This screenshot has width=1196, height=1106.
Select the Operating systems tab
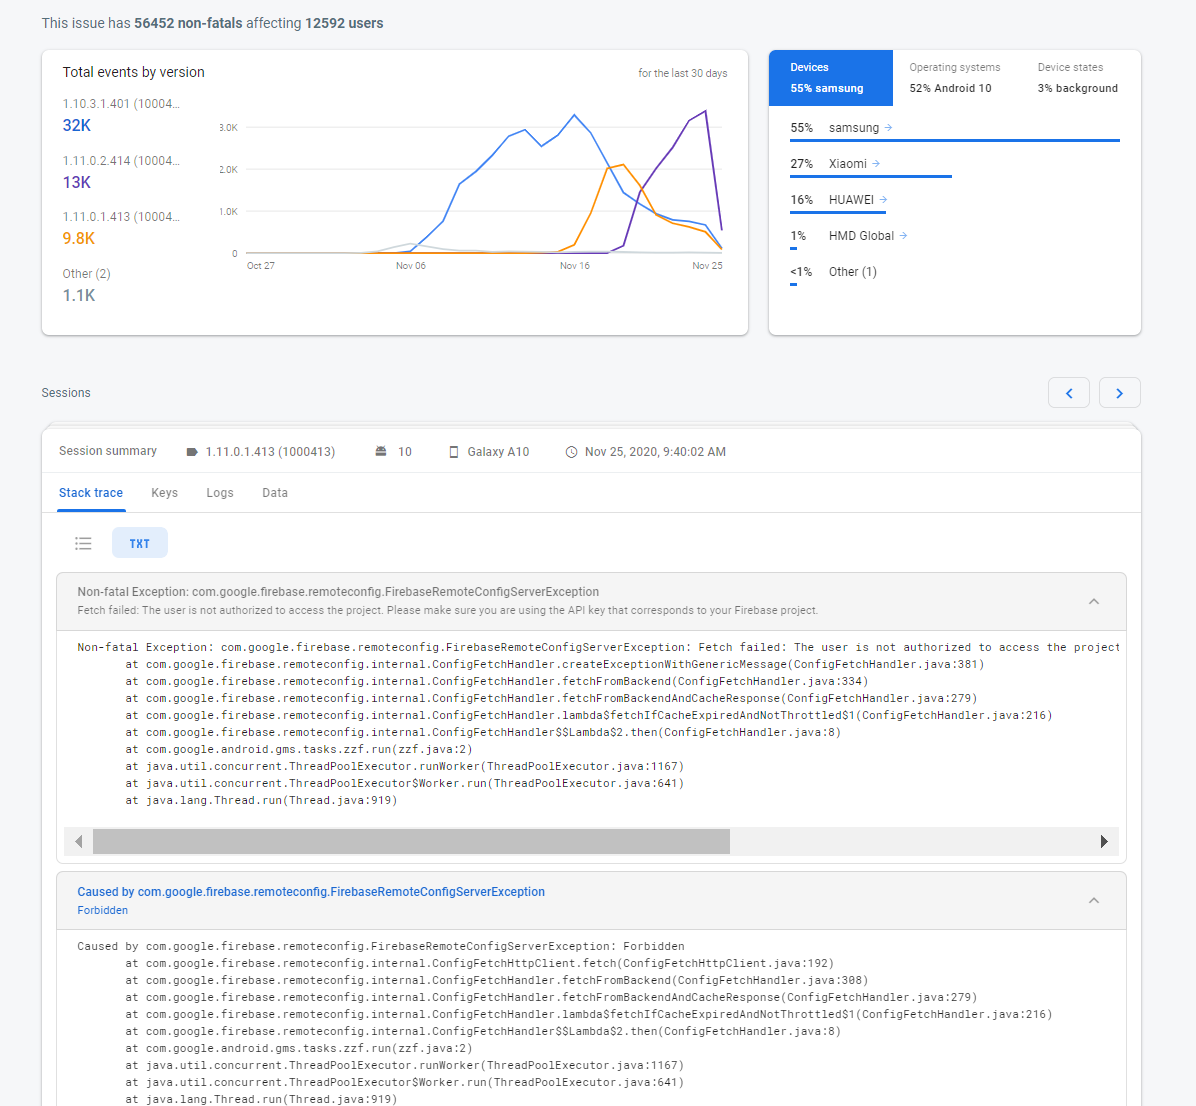pyautogui.click(x=954, y=78)
